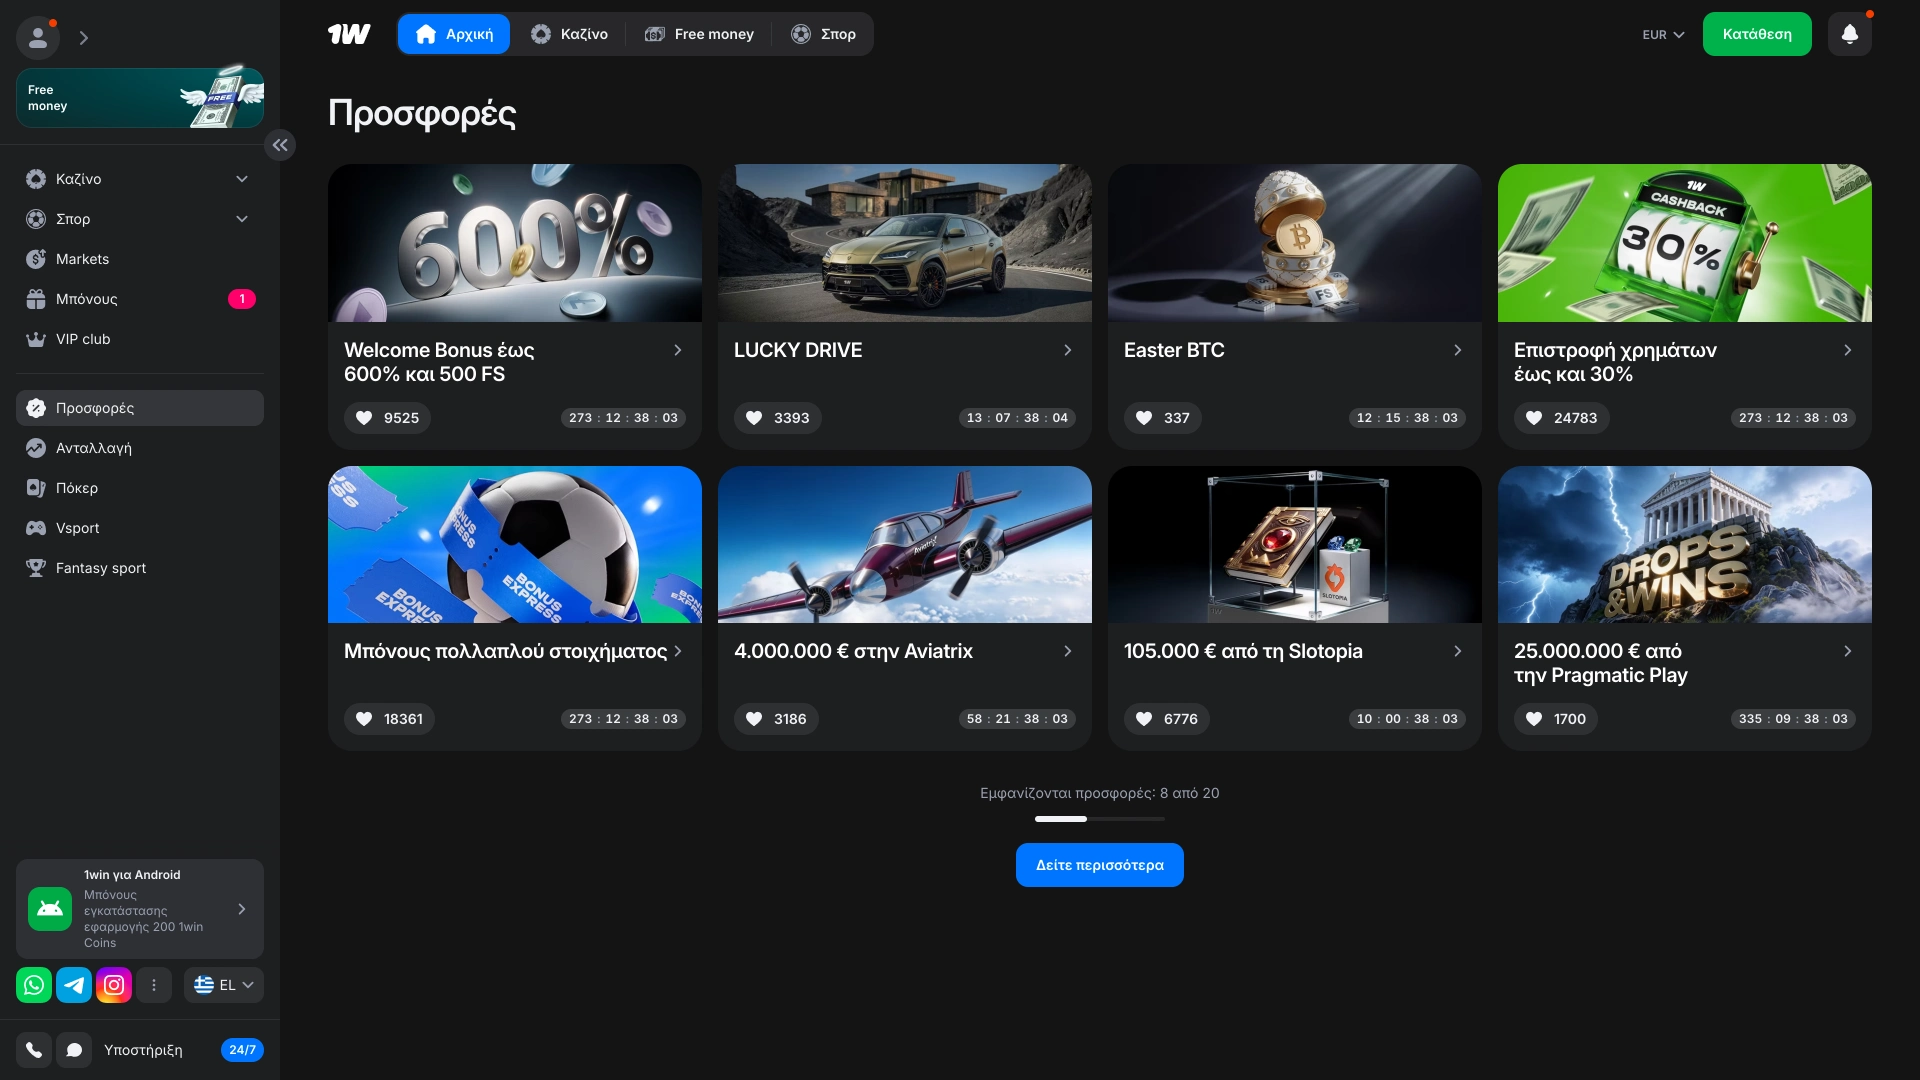This screenshot has width=1920, height=1080.
Task: Open the WhatsApp contact icon
Action: [34, 985]
